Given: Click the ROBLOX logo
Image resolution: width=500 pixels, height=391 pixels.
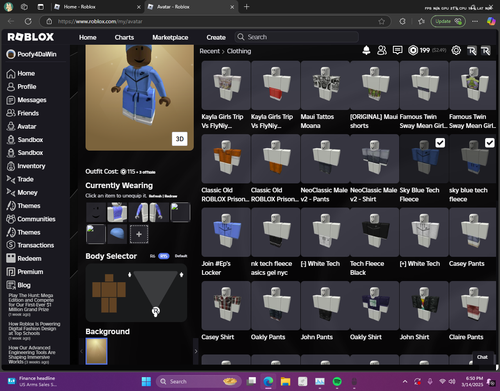Looking at the screenshot, I should coord(31,37).
